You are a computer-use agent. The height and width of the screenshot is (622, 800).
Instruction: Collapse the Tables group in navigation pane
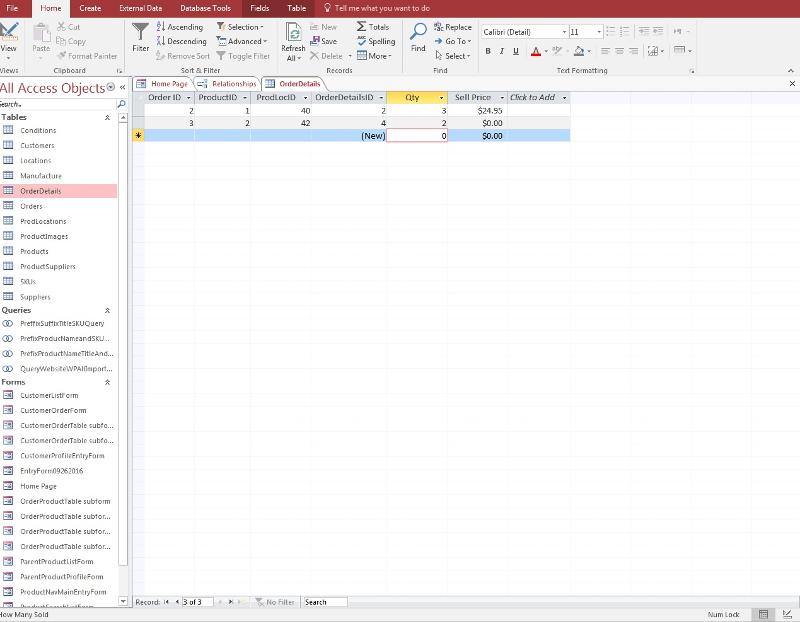(x=107, y=117)
